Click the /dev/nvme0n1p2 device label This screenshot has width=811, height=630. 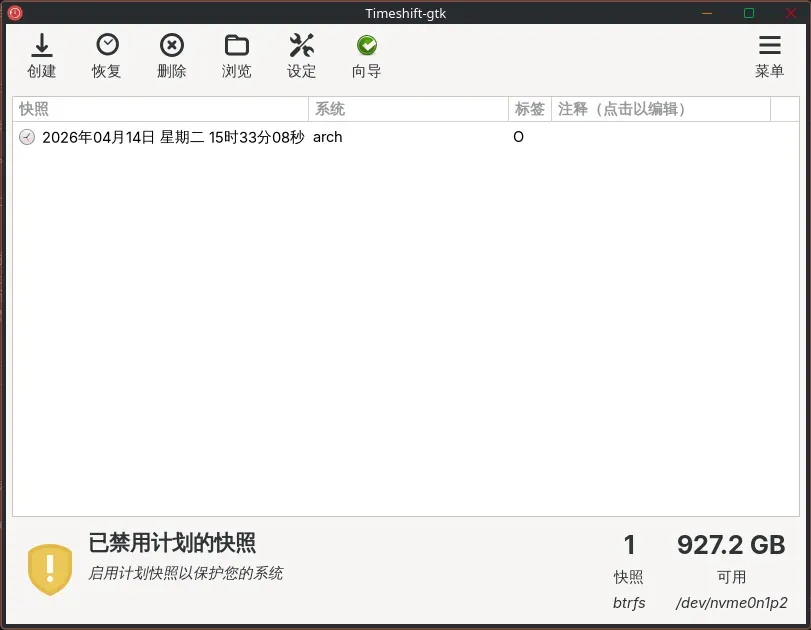(x=731, y=603)
